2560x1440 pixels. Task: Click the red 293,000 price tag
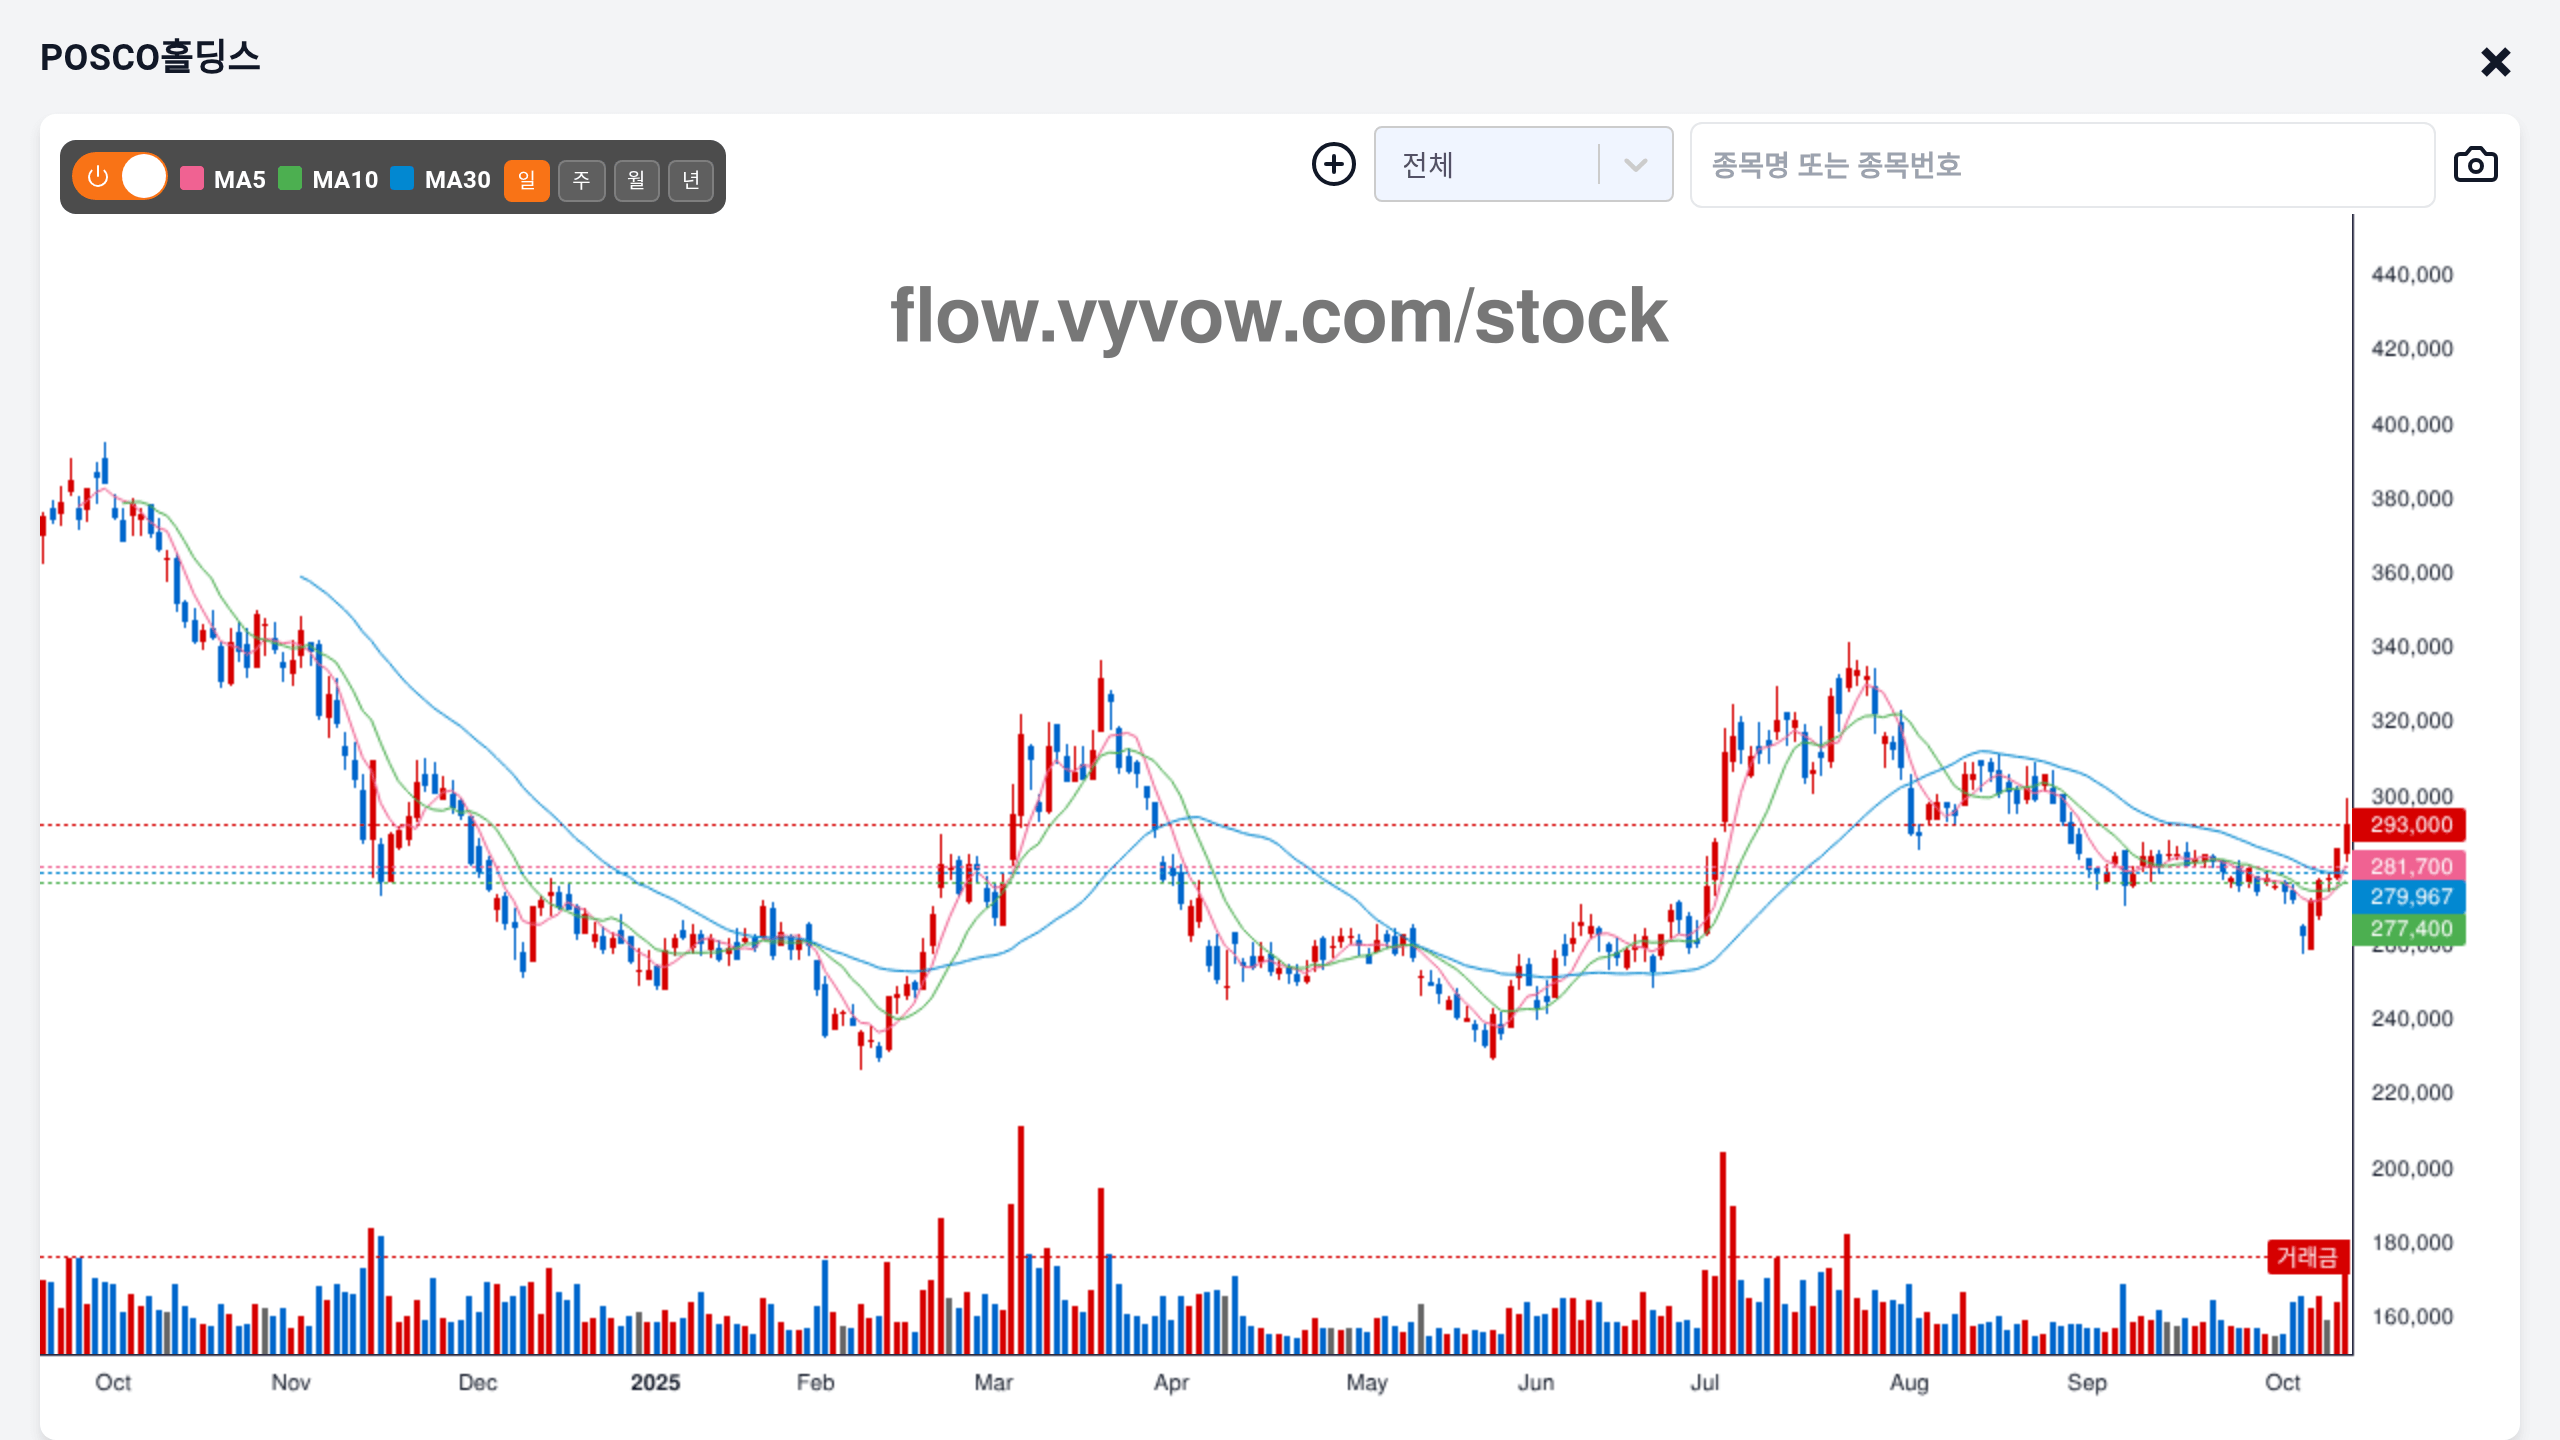click(x=2410, y=825)
